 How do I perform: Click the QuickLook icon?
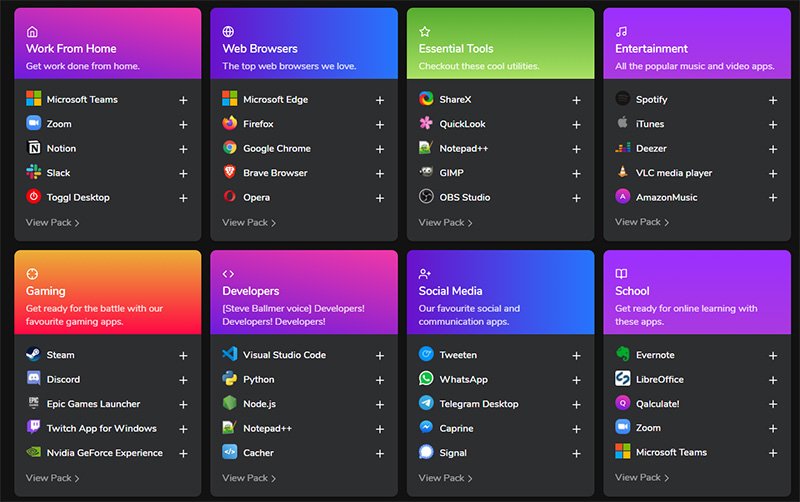coord(426,123)
